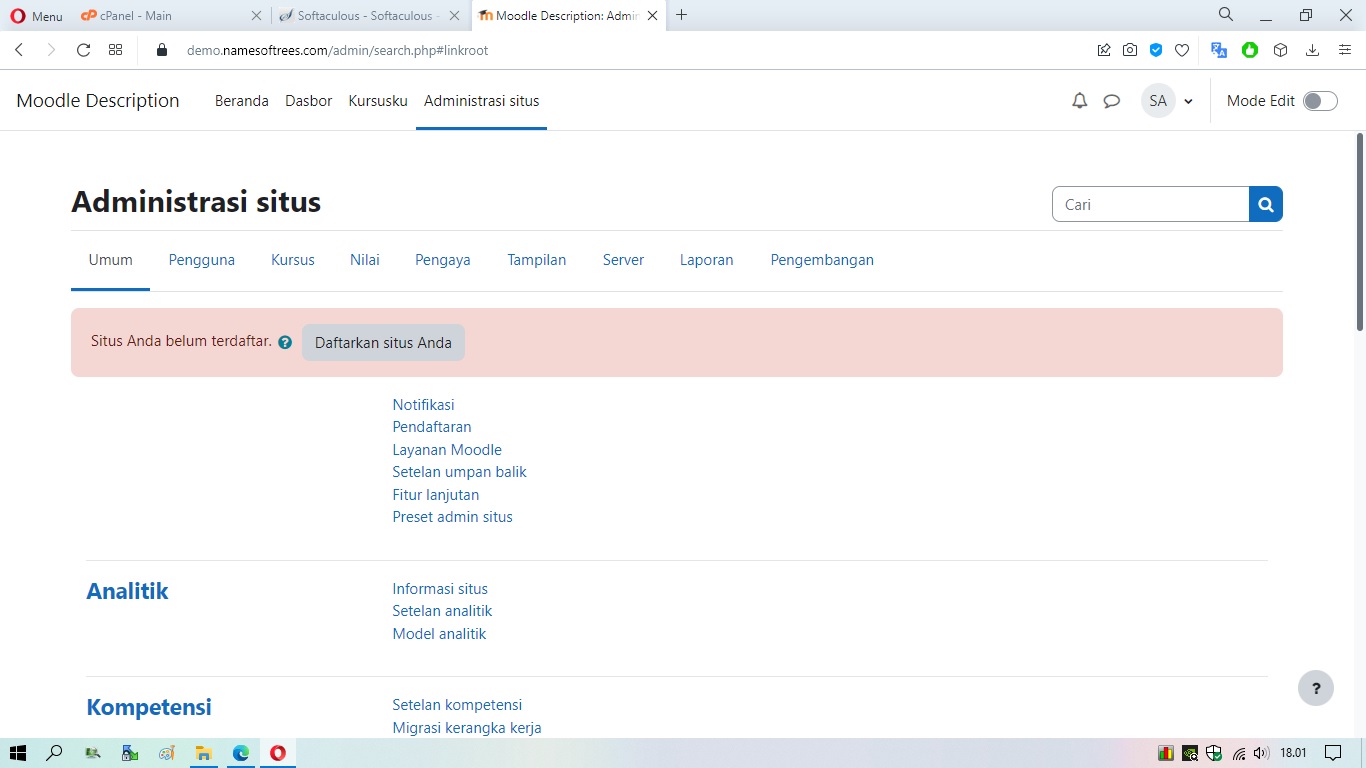Go back with the browser back arrow
The height and width of the screenshot is (768, 1366).
tap(19, 50)
